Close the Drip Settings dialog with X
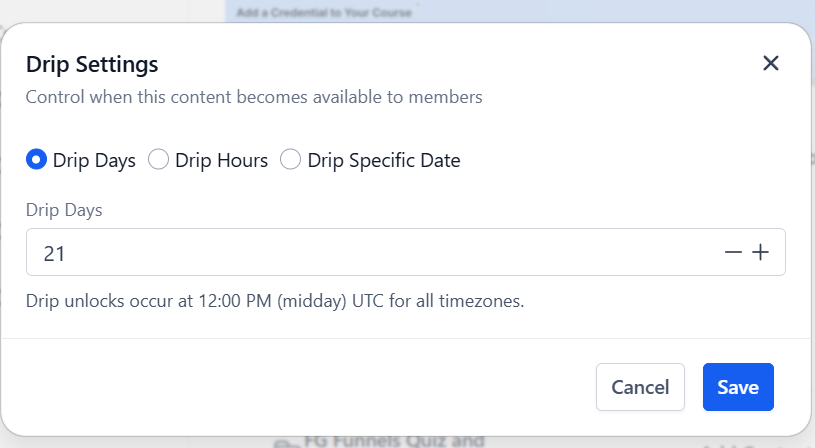The height and width of the screenshot is (448, 815). (770, 63)
